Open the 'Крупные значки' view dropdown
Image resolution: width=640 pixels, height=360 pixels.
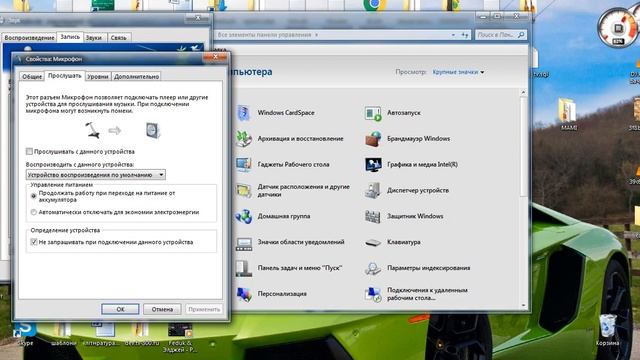click(x=458, y=72)
